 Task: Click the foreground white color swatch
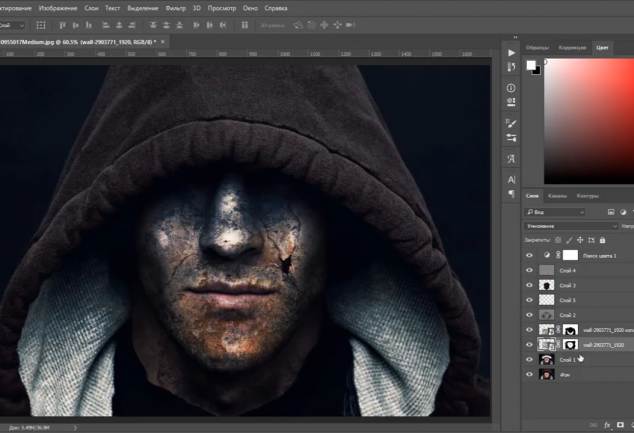click(x=530, y=65)
